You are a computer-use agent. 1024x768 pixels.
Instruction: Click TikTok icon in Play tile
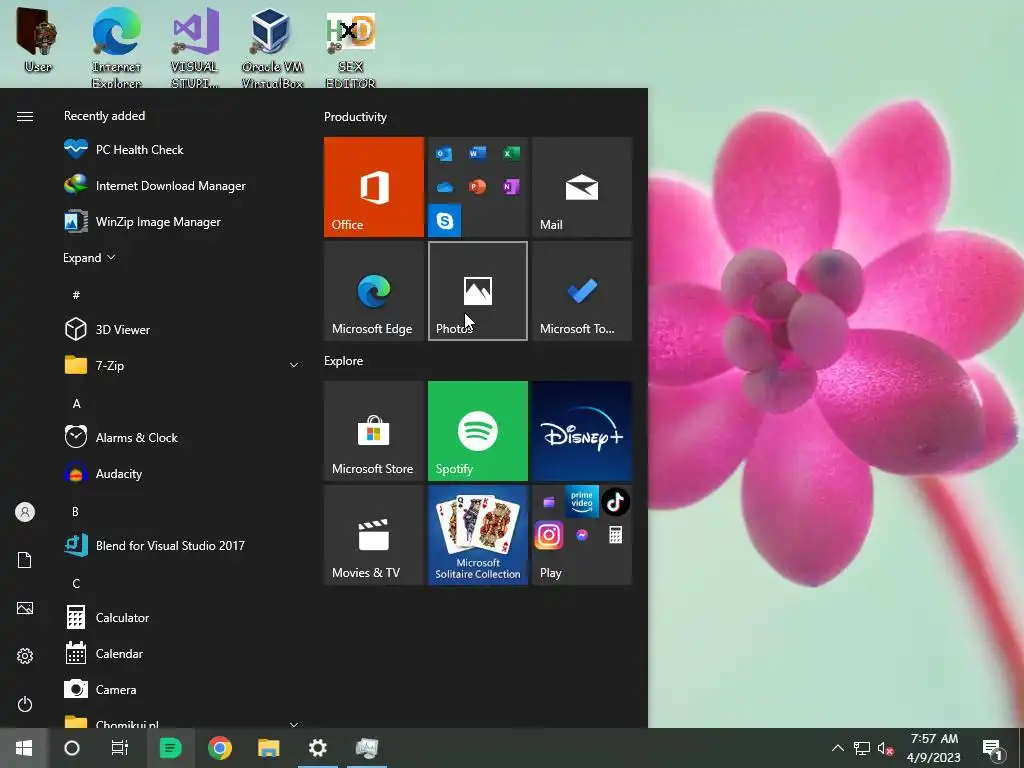coord(615,502)
